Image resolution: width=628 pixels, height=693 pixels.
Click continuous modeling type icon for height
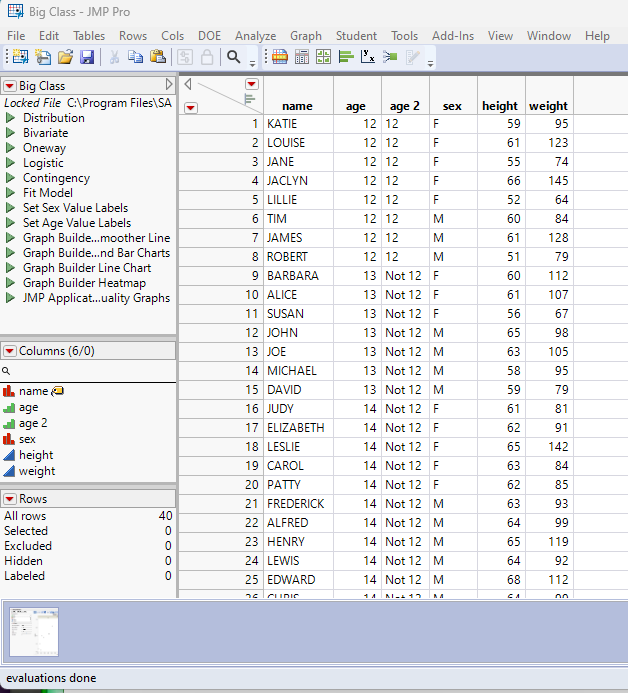pyautogui.click(x=9, y=455)
